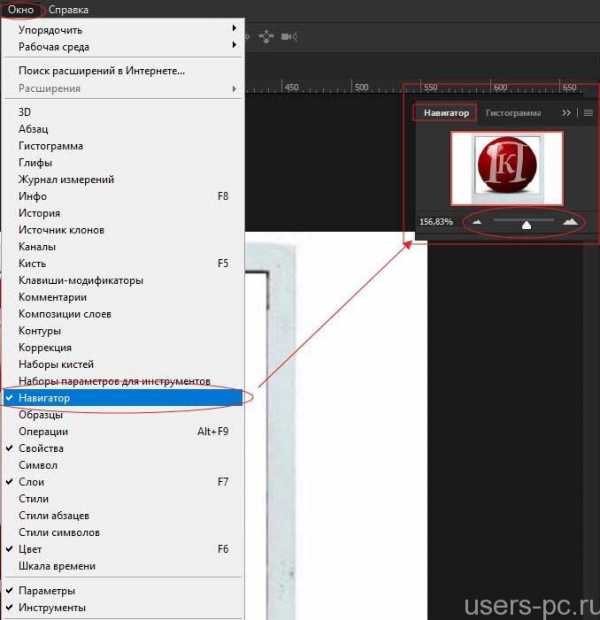Viewport: 600px width, 620px height.
Task: Open the Символ panel
Action: (x=123, y=465)
